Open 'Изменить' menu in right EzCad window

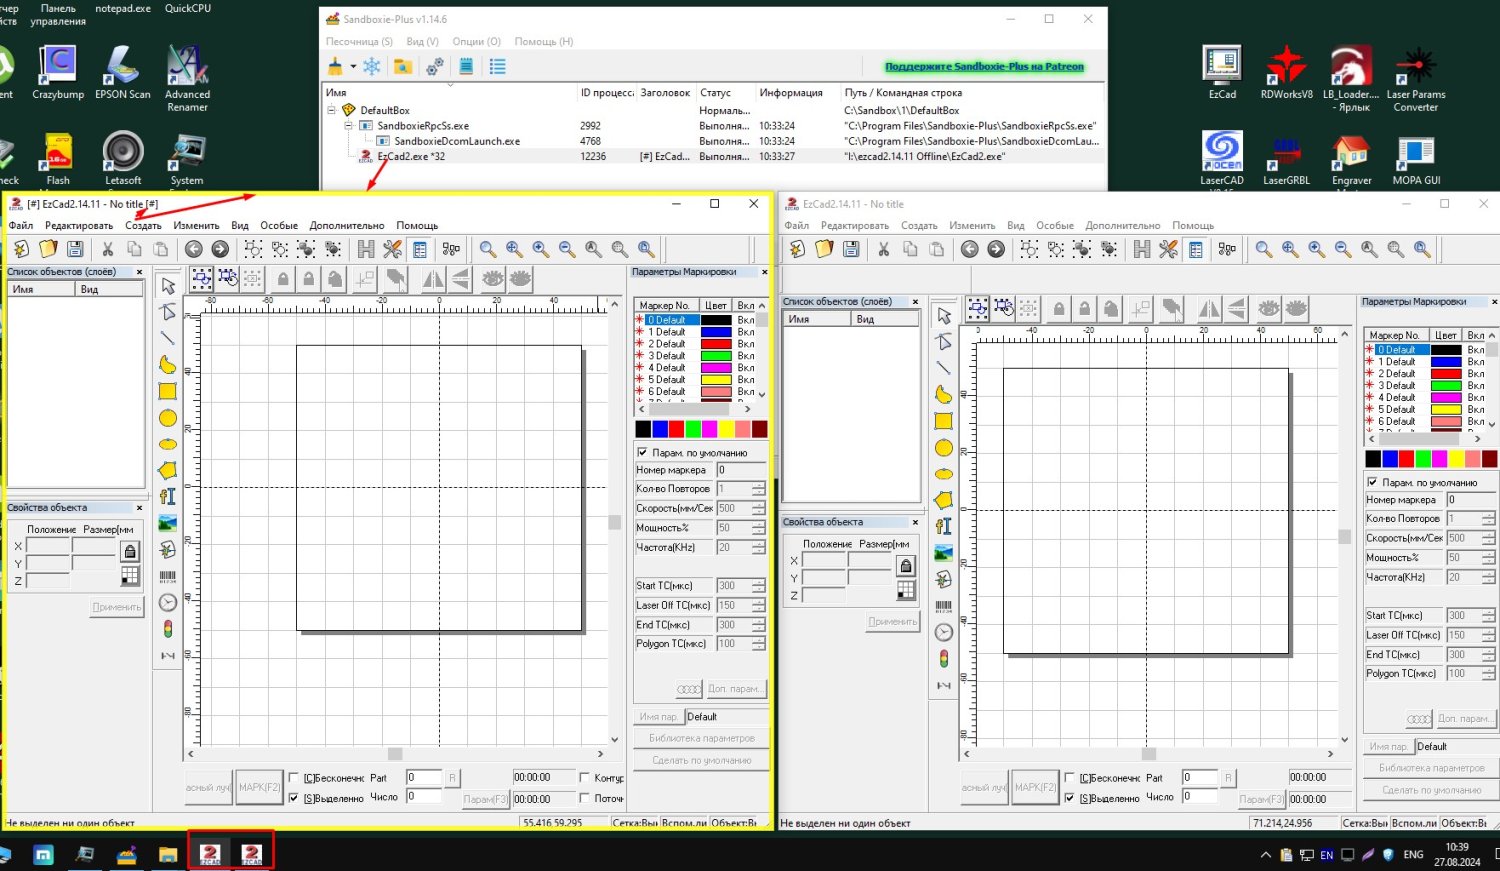[972, 226]
